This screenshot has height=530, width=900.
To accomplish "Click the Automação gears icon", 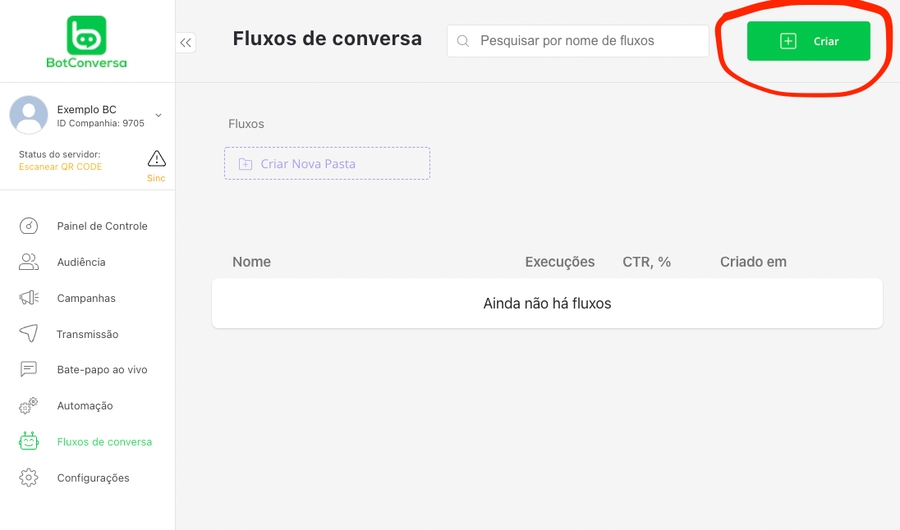I will (29, 406).
